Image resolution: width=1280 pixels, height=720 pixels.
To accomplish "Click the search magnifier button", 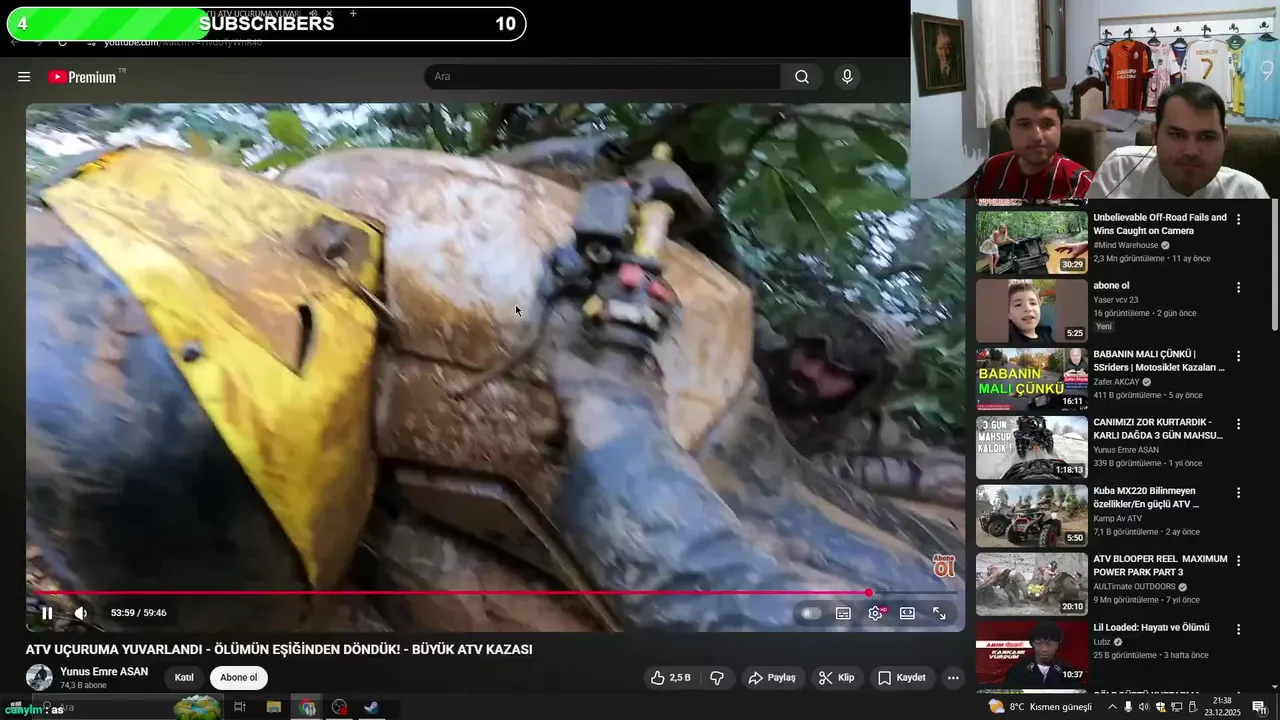I will point(802,77).
